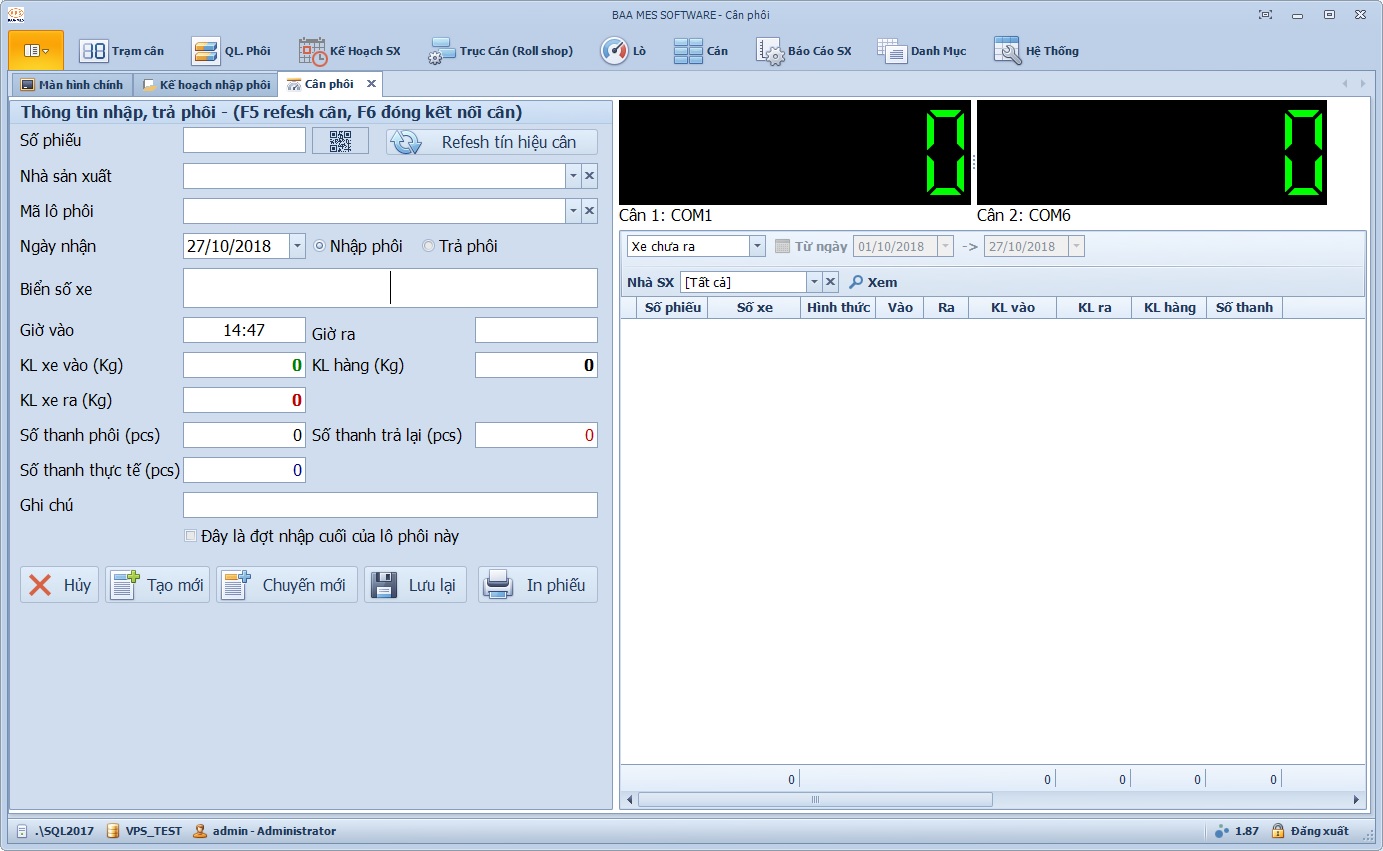
Task: Click Refesh tín hiệu cân button
Action: [492, 142]
